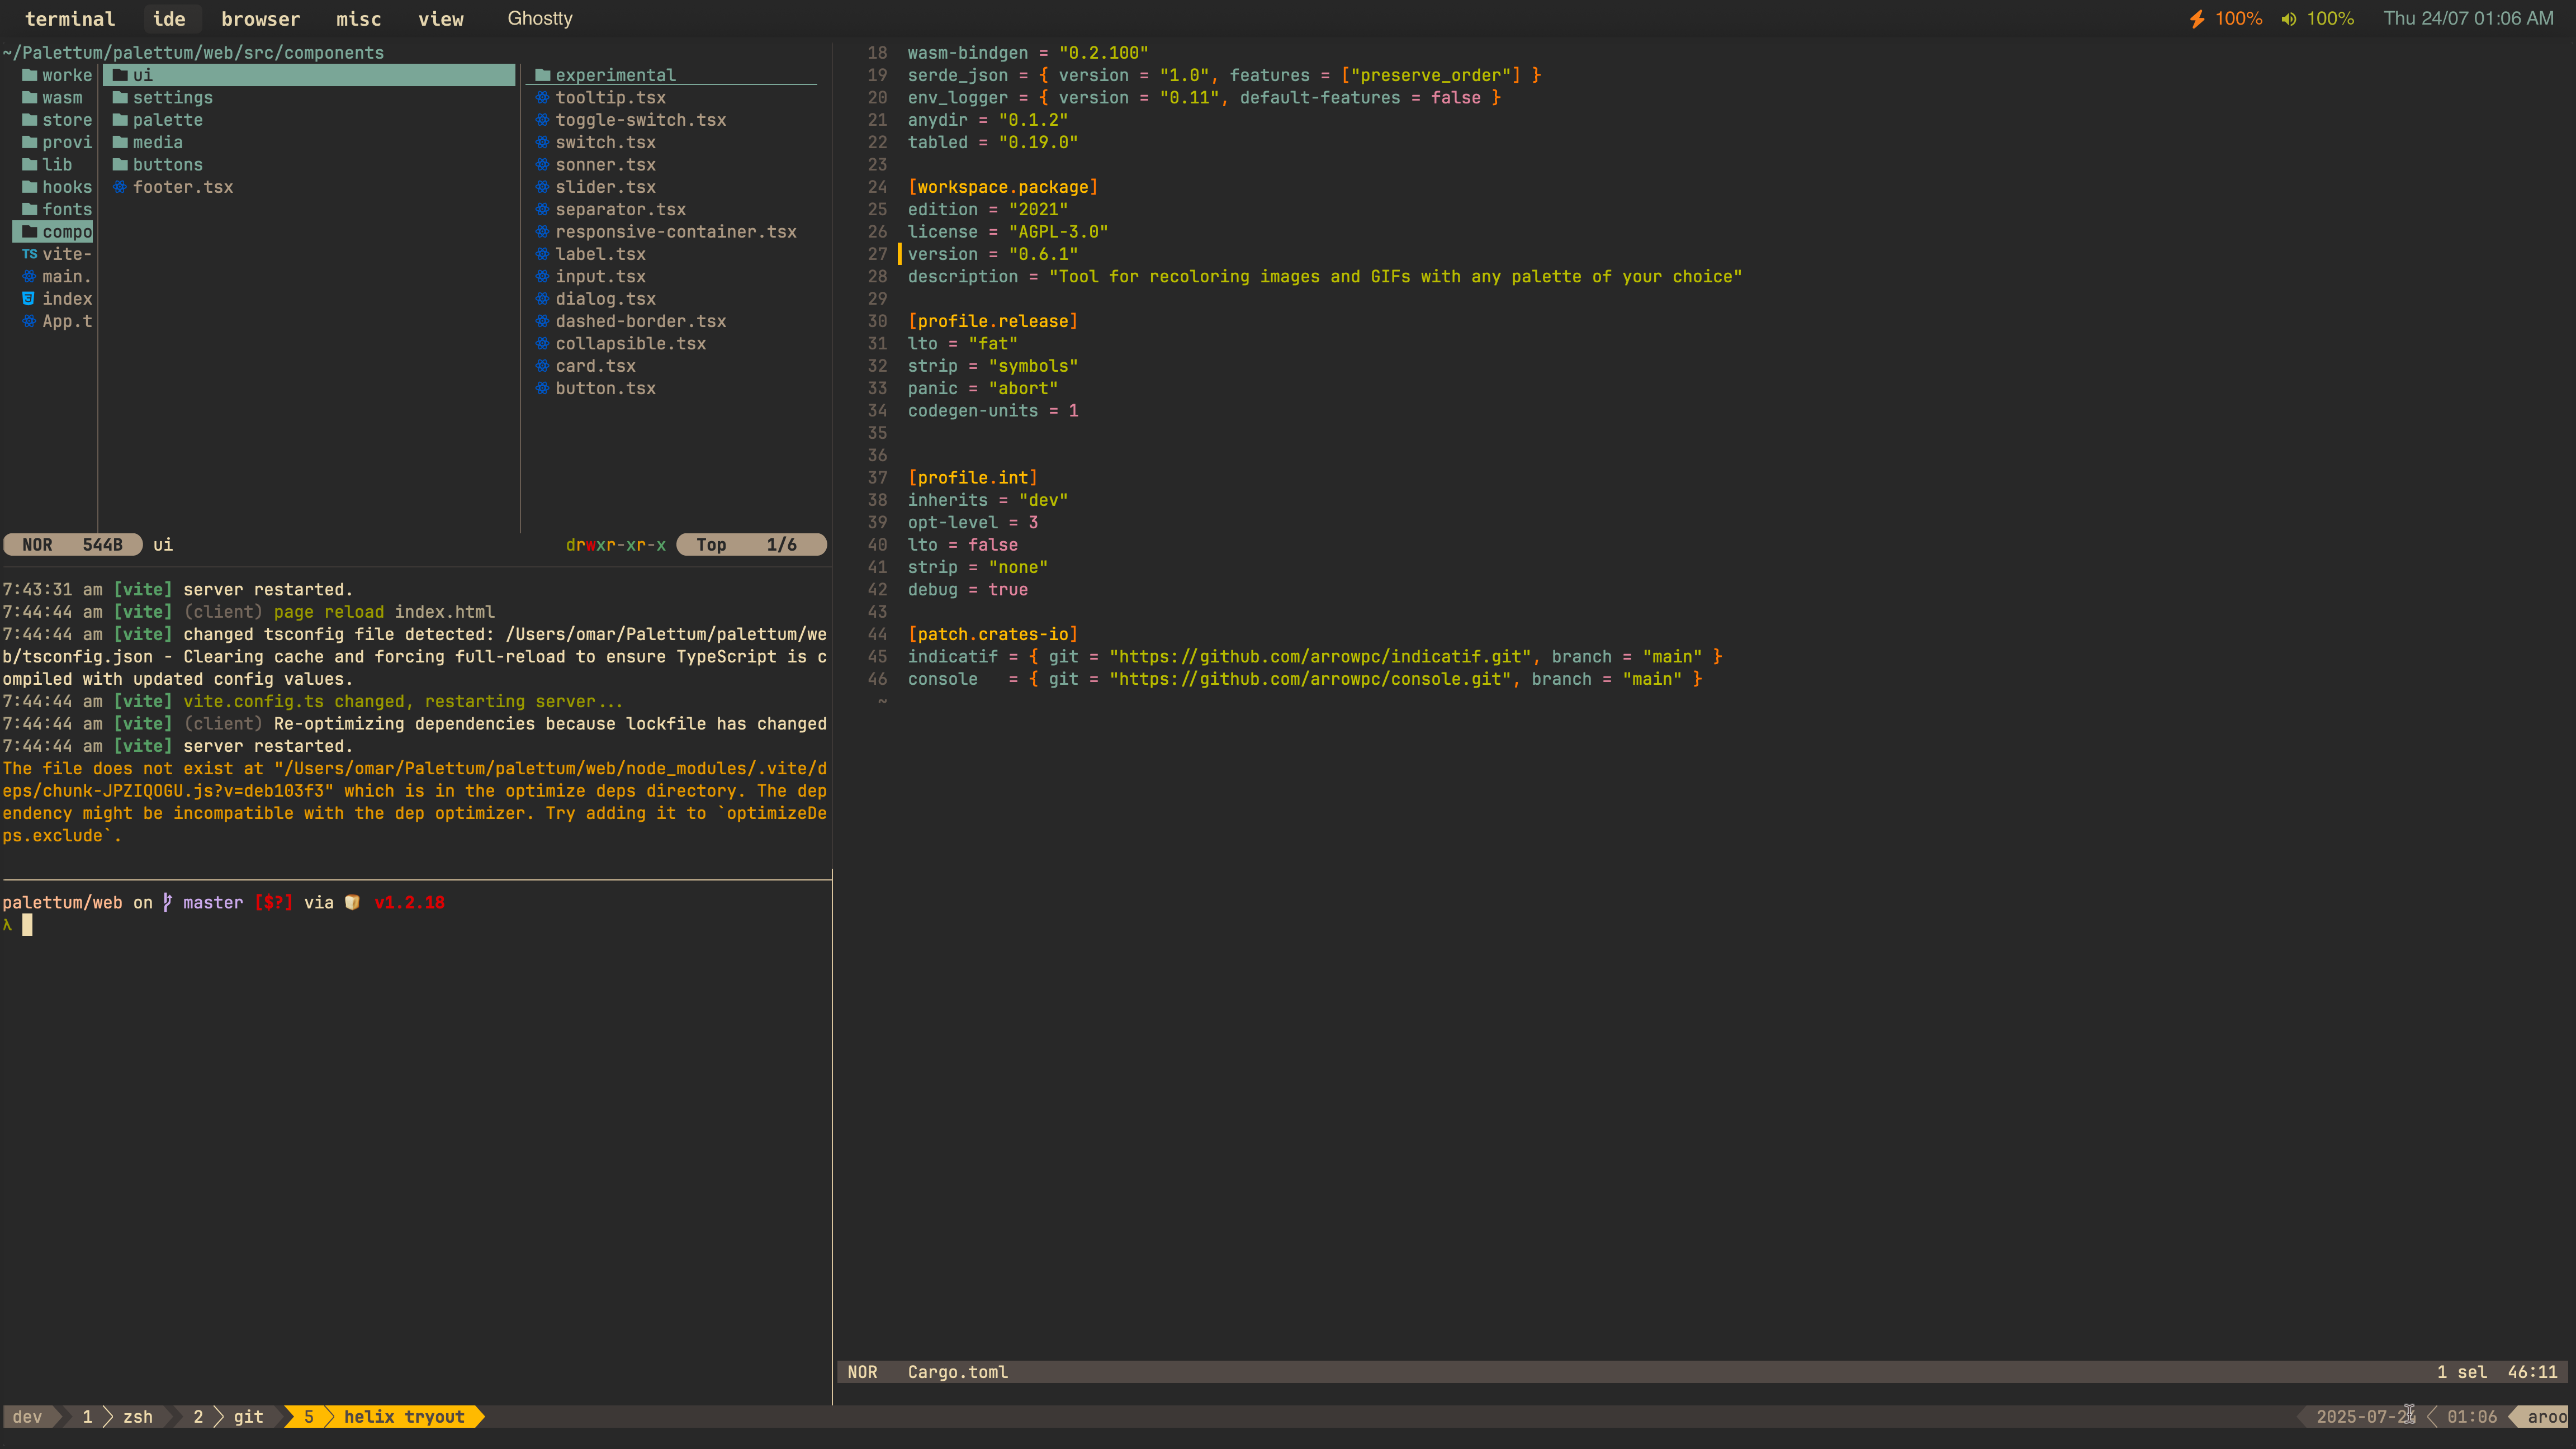Screen dimensions: 2576x1449
Task: Click the git branch icon before master
Action: tap(167, 902)
